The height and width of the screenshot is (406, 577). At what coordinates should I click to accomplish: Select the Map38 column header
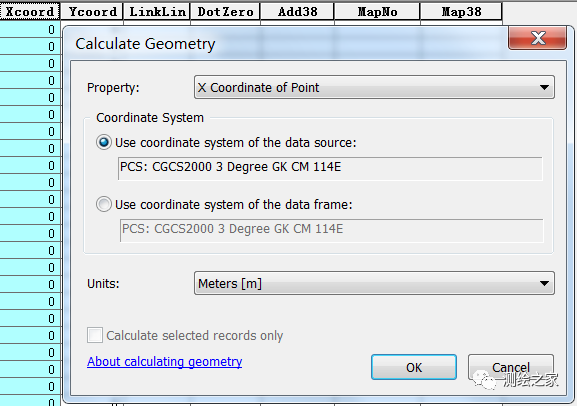(x=461, y=11)
